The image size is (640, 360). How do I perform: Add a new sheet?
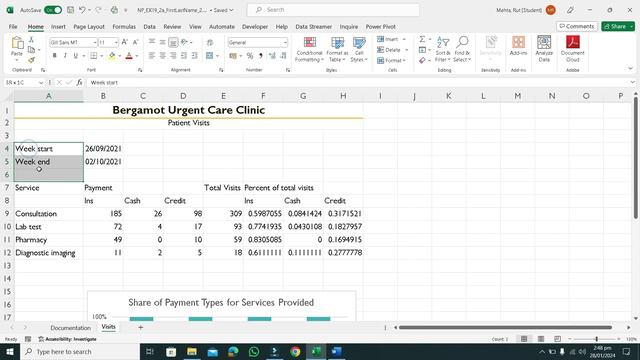pyautogui.click(x=140, y=327)
